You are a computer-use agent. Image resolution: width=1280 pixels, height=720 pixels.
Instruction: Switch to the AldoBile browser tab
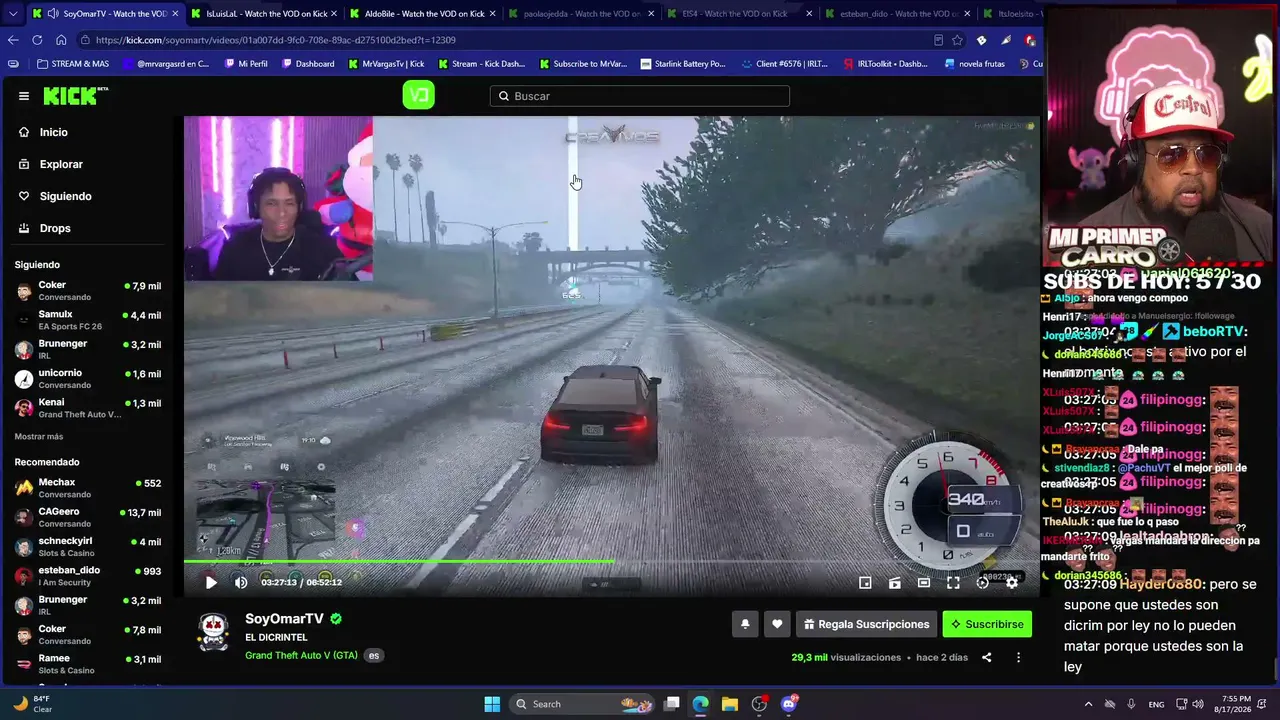click(x=422, y=14)
